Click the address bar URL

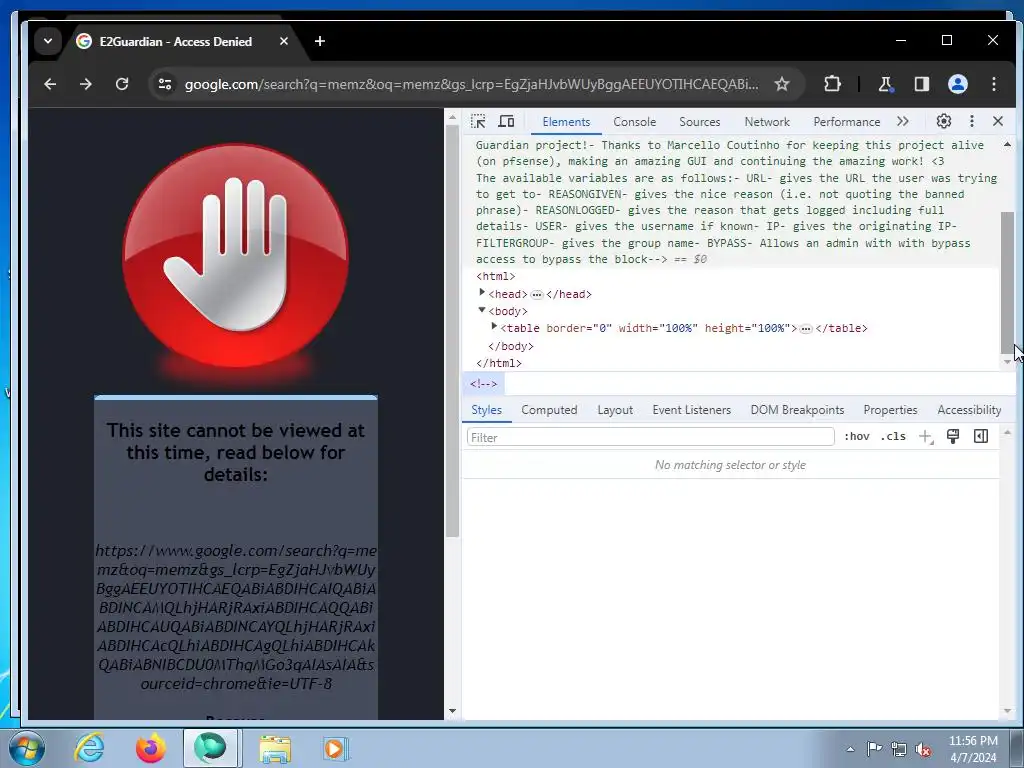coord(472,84)
